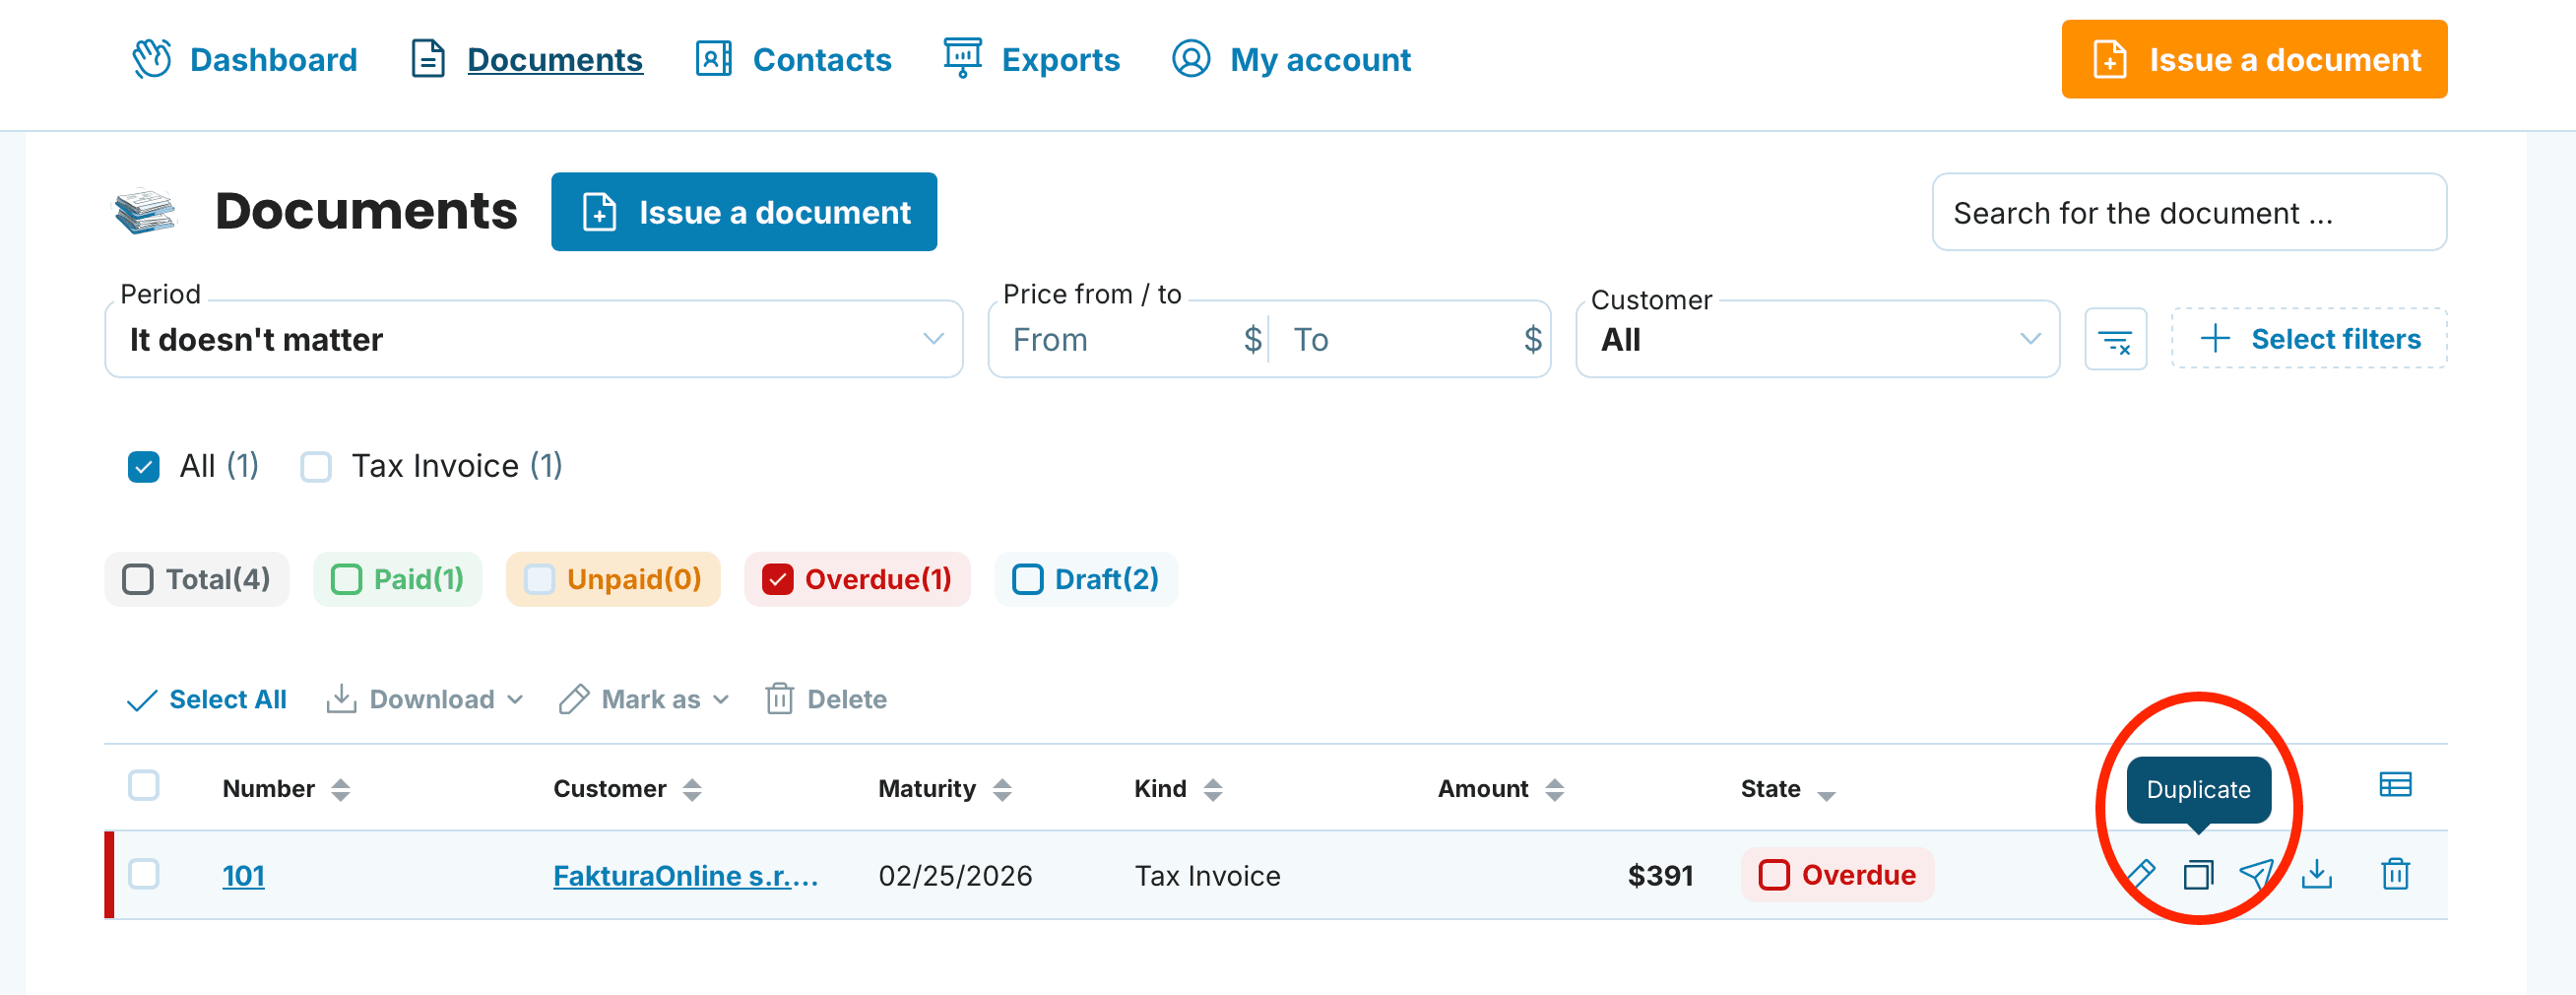Expand the Mark as dropdown

tap(645, 700)
